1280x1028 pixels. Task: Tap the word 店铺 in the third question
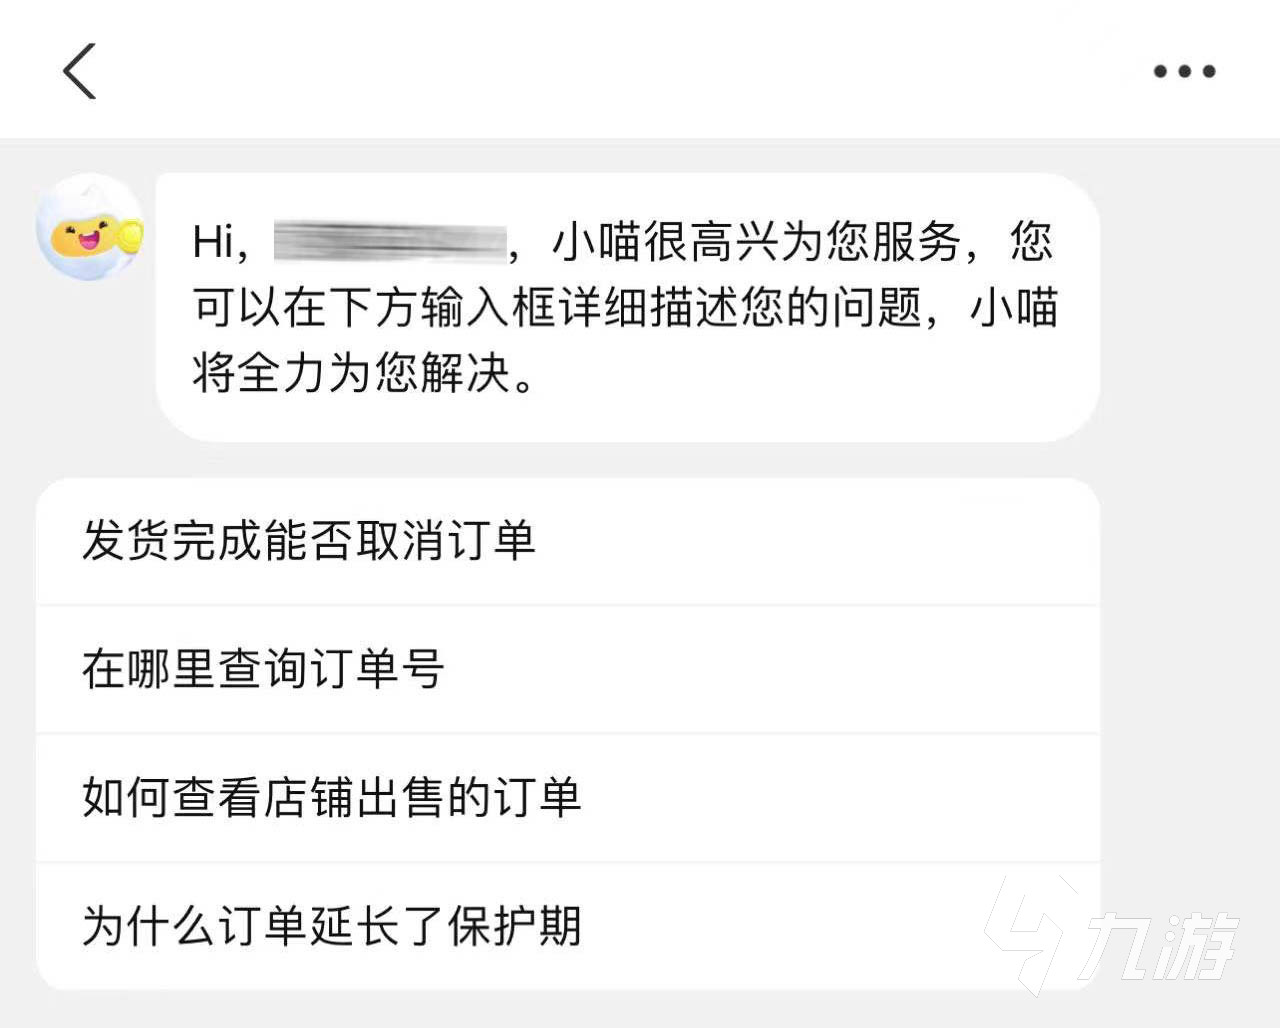(x=308, y=797)
